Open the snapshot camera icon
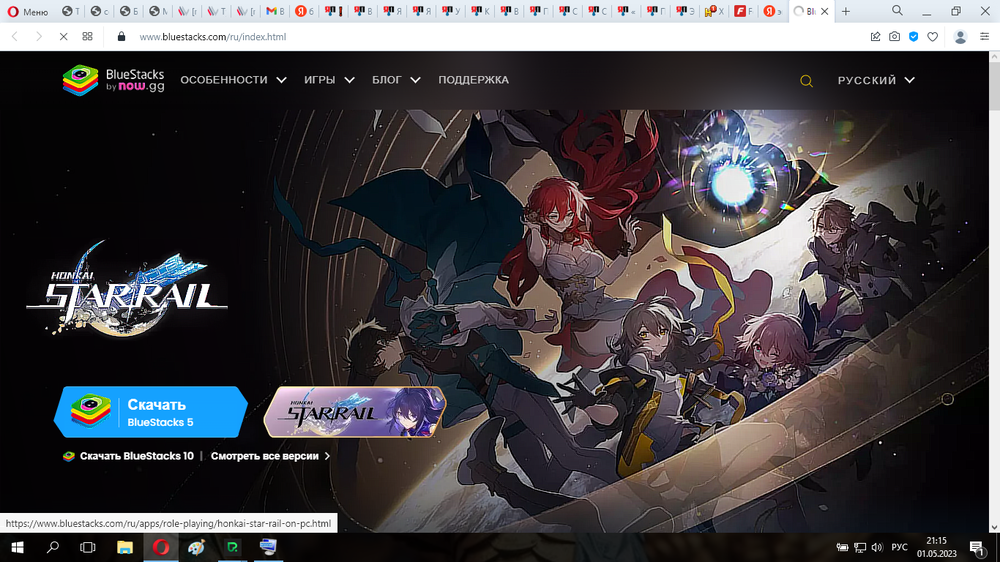Image resolution: width=1000 pixels, height=562 pixels. click(x=894, y=37)
